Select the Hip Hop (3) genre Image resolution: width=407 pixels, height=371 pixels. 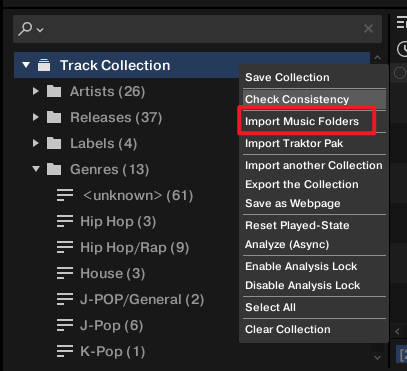118,221
